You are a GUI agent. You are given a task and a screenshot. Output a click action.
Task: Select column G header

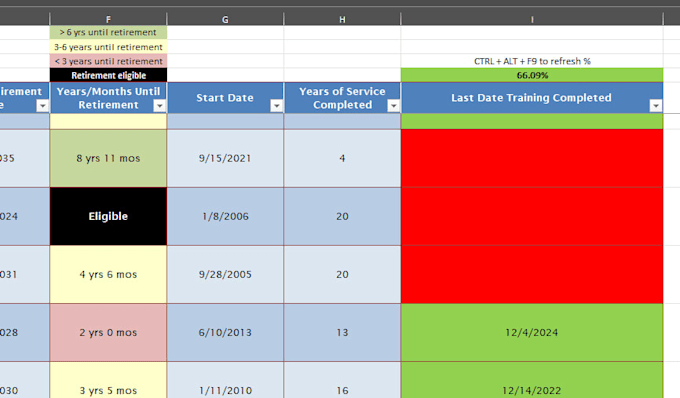pyautogui.click(x=225, y=19)
